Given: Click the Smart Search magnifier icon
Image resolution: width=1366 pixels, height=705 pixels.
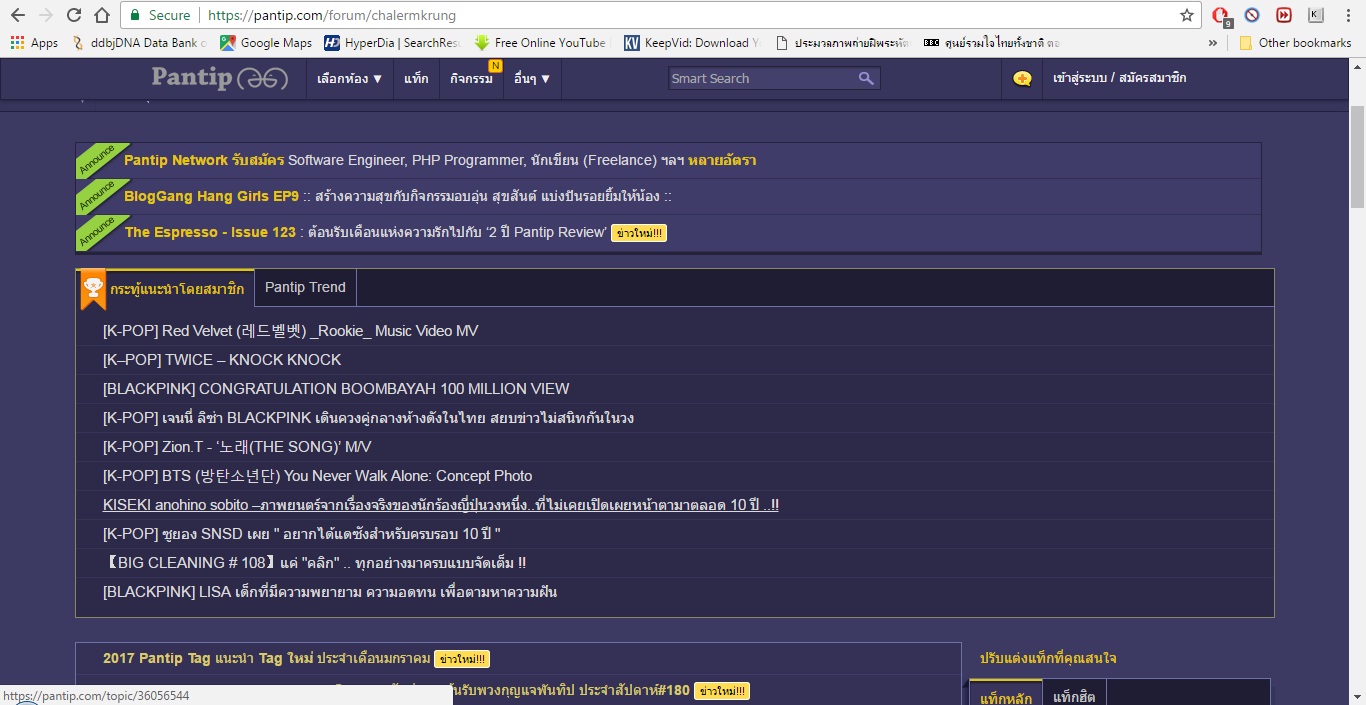Looking at the screenshot, I should [x=866, y=78].
